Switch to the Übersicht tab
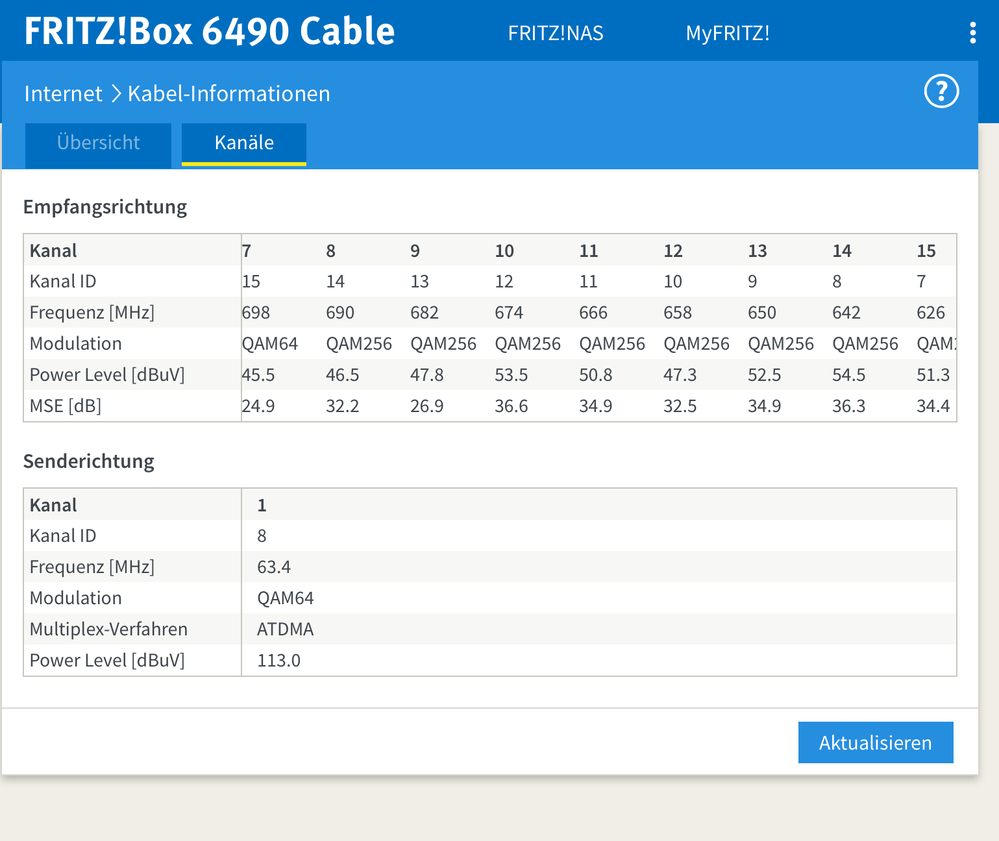The height and width of the screenshot is (841, 999). (98, 143)
